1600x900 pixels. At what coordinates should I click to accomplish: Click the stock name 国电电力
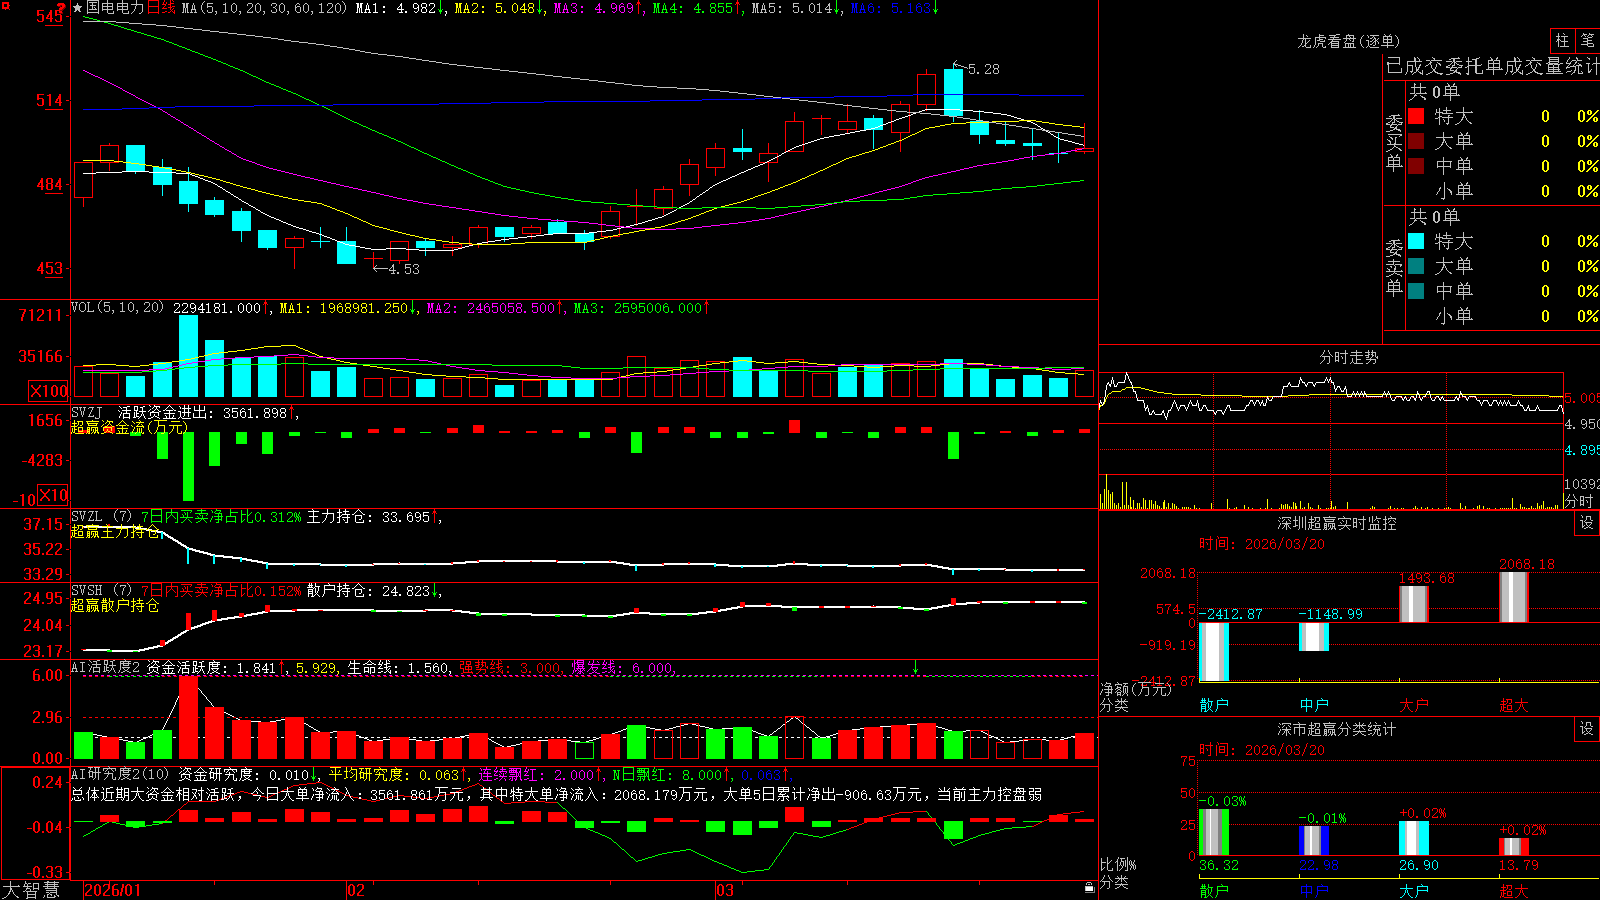click(x=115, y=8)
